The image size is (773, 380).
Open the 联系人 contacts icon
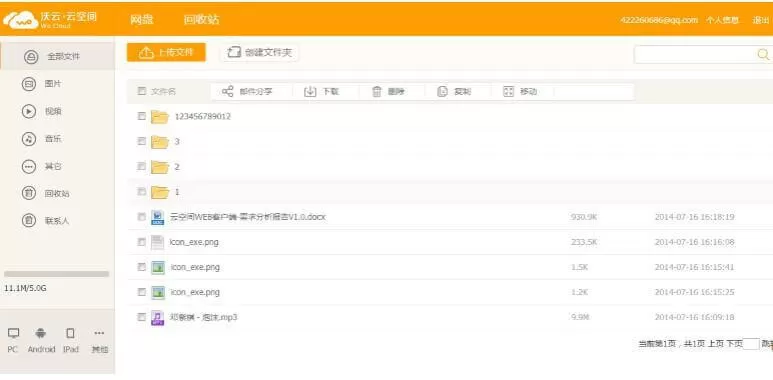click(x=29, y=220)
